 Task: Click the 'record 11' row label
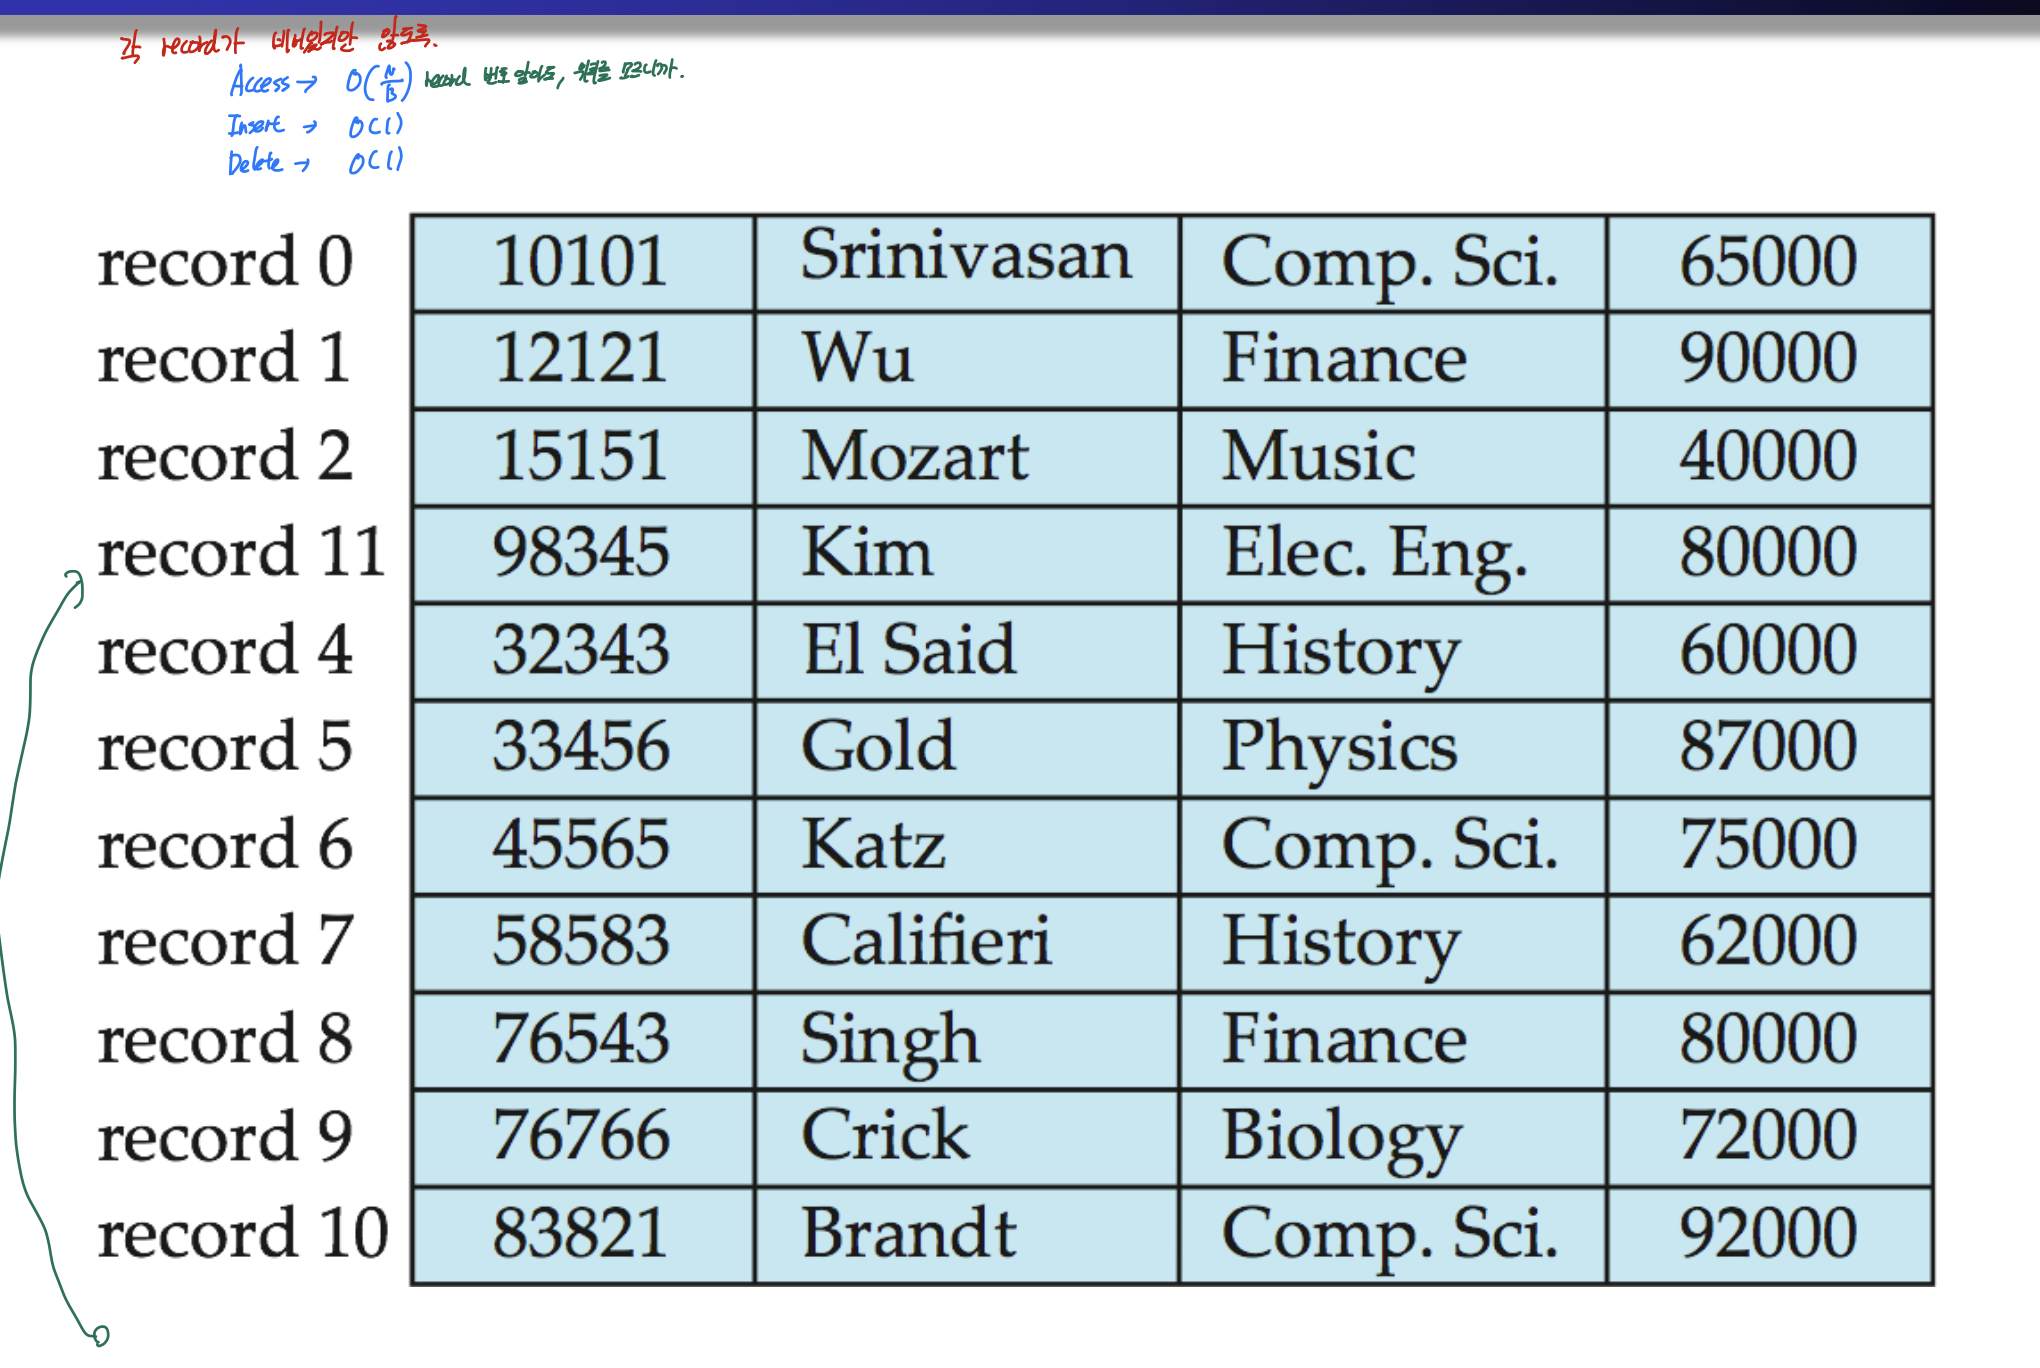click(241, 552)
